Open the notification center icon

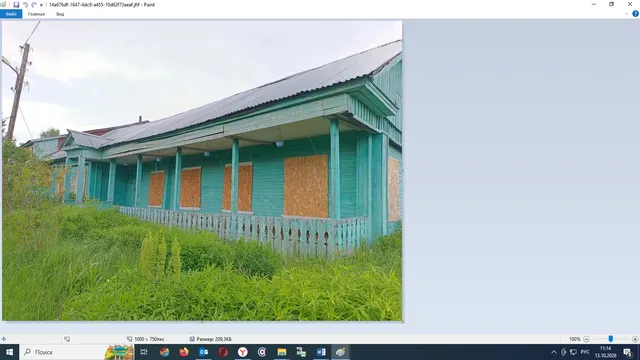628,352
